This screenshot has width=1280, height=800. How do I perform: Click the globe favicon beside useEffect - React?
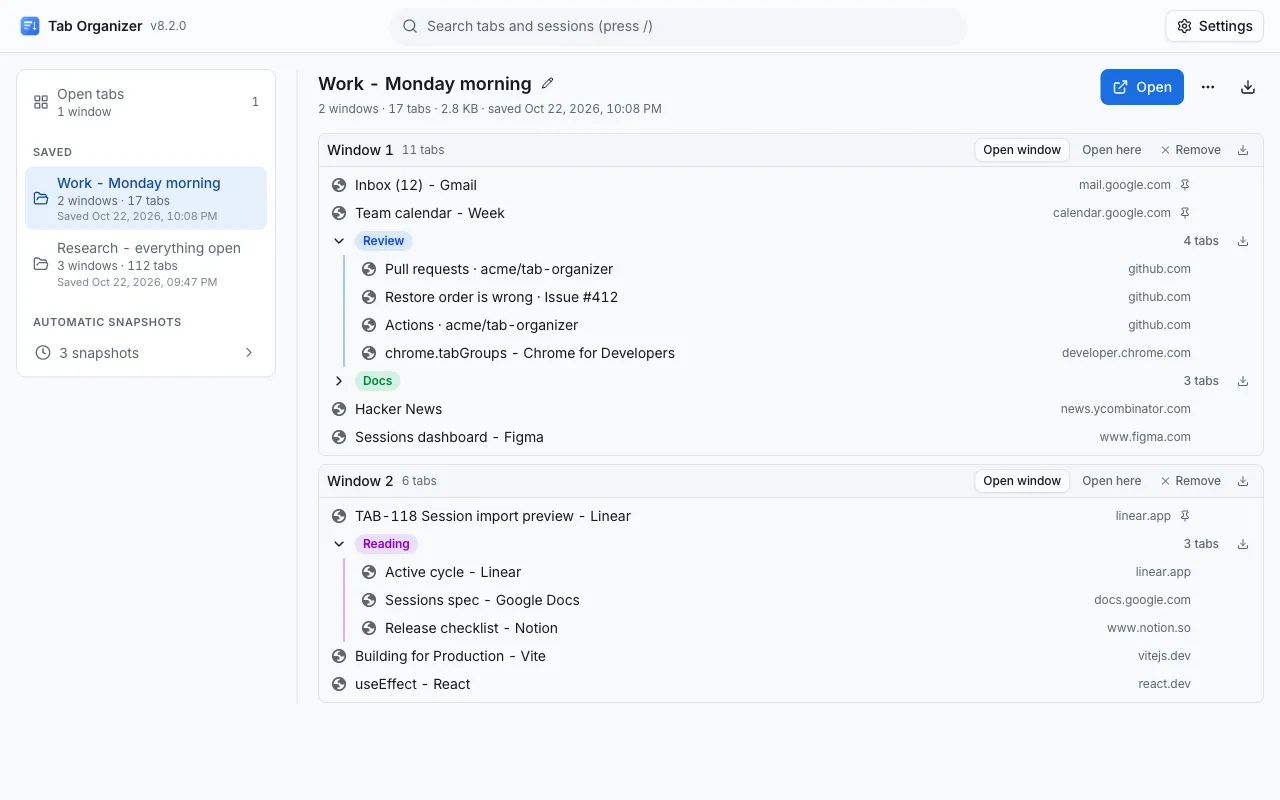(x=339, y=684)
